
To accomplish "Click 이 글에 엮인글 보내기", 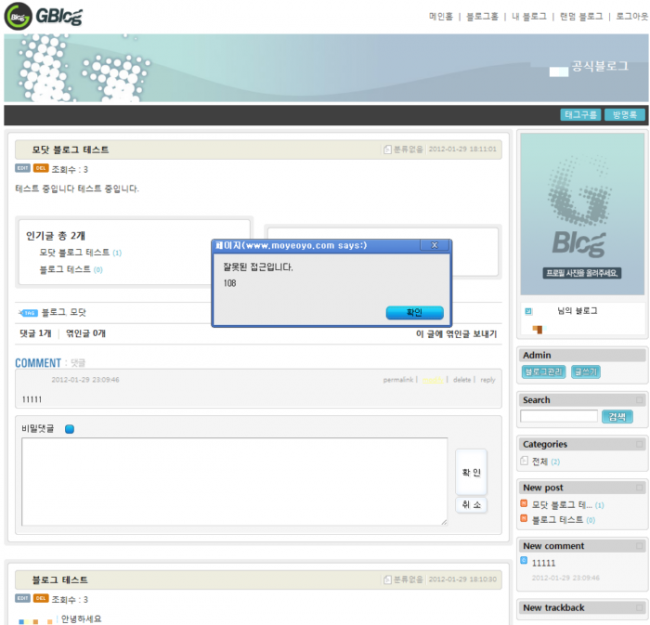I will (456, 334).
